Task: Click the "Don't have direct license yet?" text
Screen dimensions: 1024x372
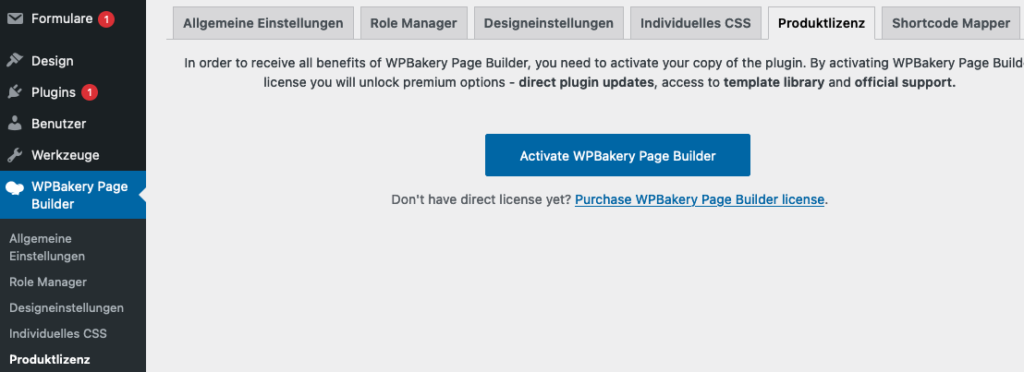Action: pyautogui.click(x=481, y=200)
